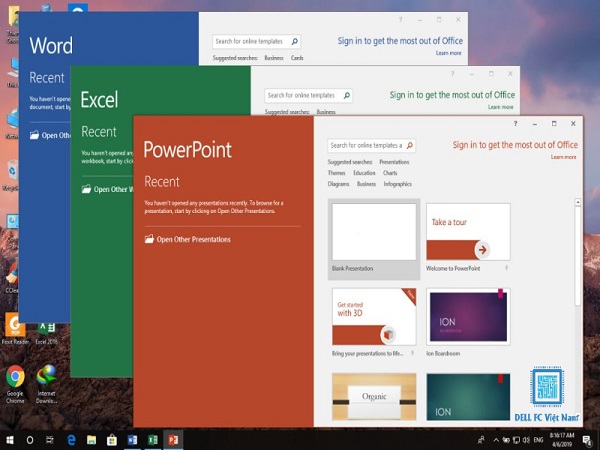600x450 pixels.
Task: Choose the Presentations suggested search
Action: point(394,162)
